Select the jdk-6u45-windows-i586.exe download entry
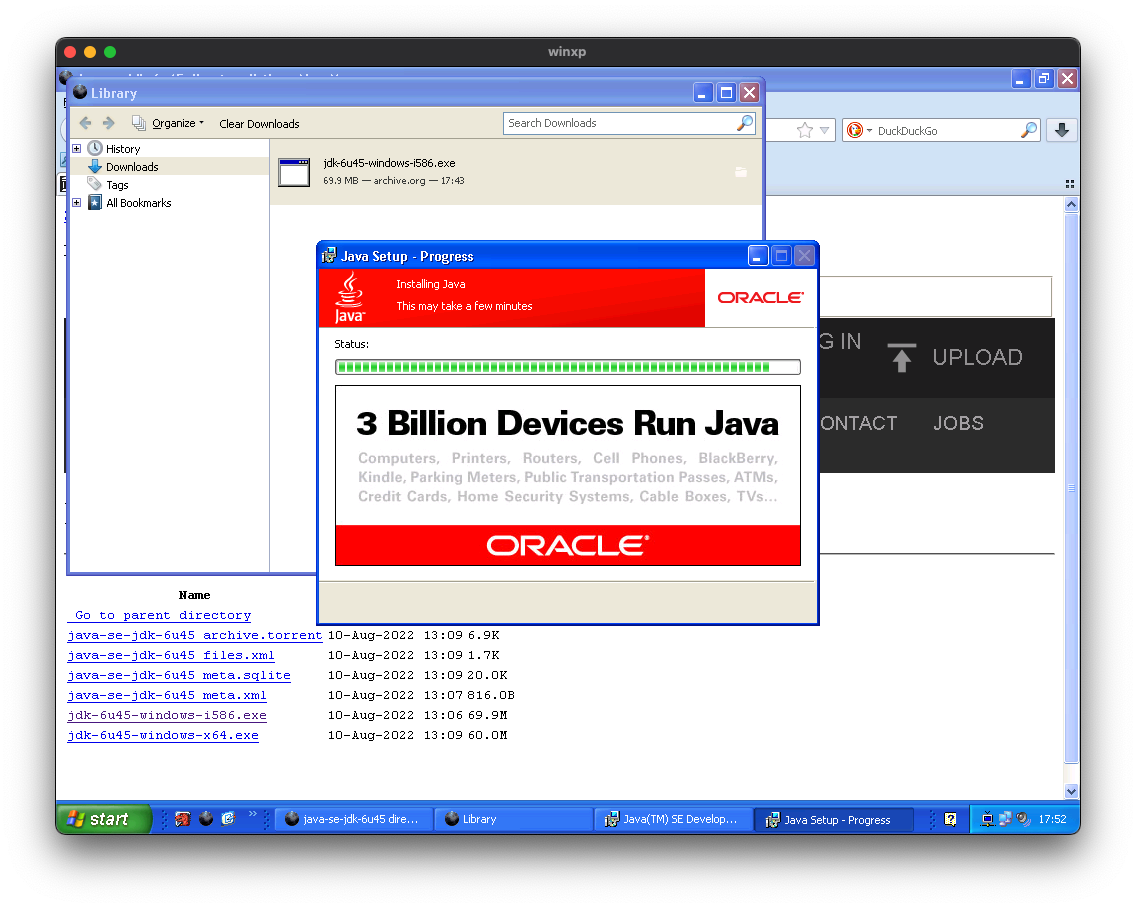Viewport: 1136px width, 908px height. [517, 172]
